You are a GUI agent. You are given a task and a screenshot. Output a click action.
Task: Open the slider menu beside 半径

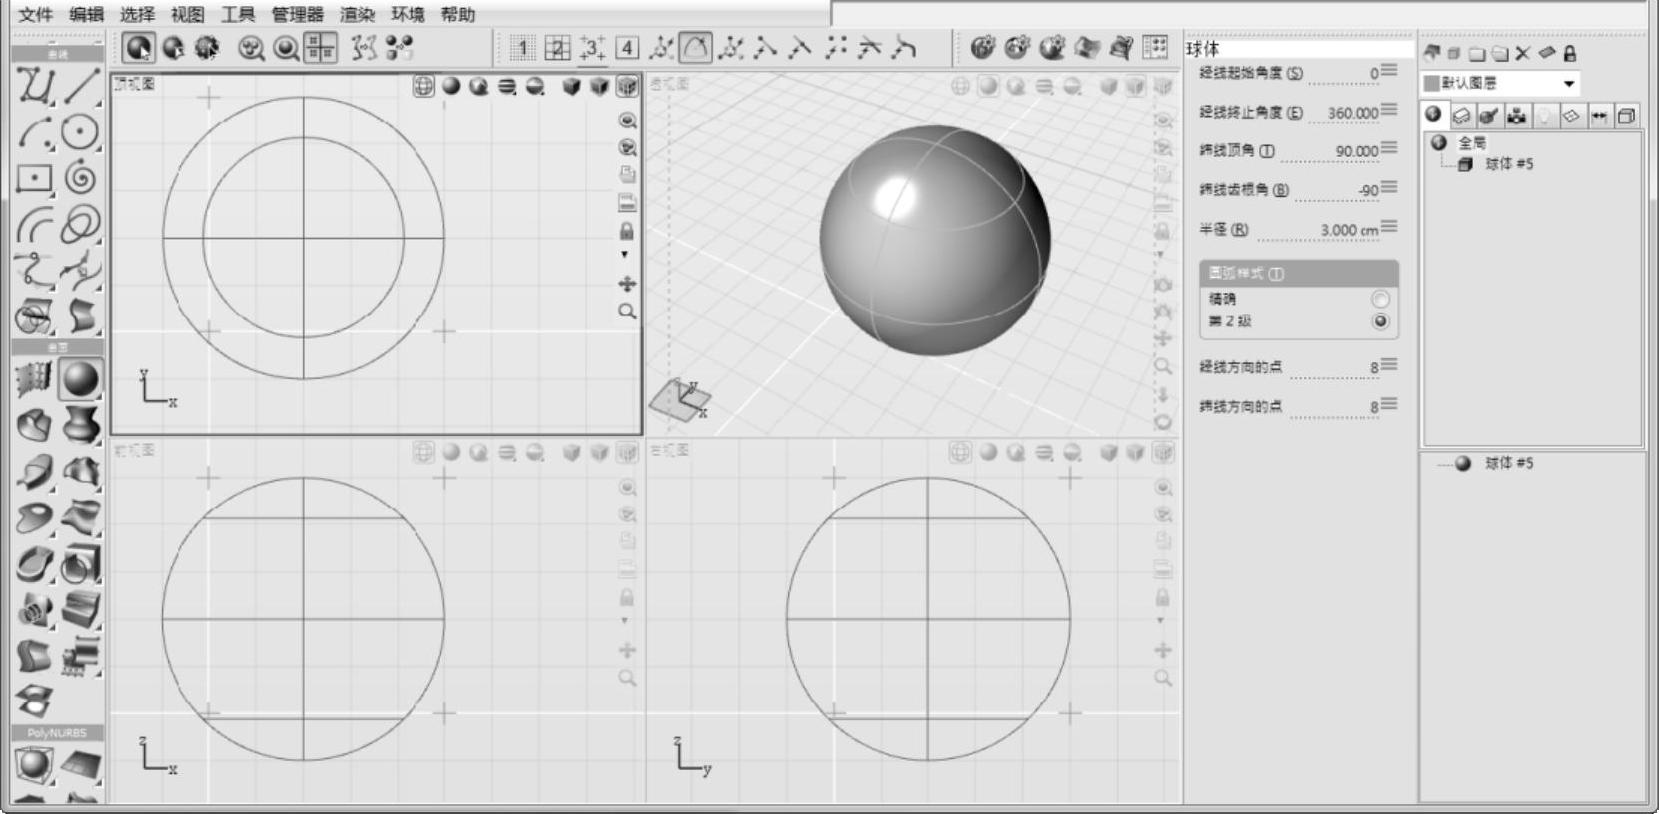tap(1389, 227)
